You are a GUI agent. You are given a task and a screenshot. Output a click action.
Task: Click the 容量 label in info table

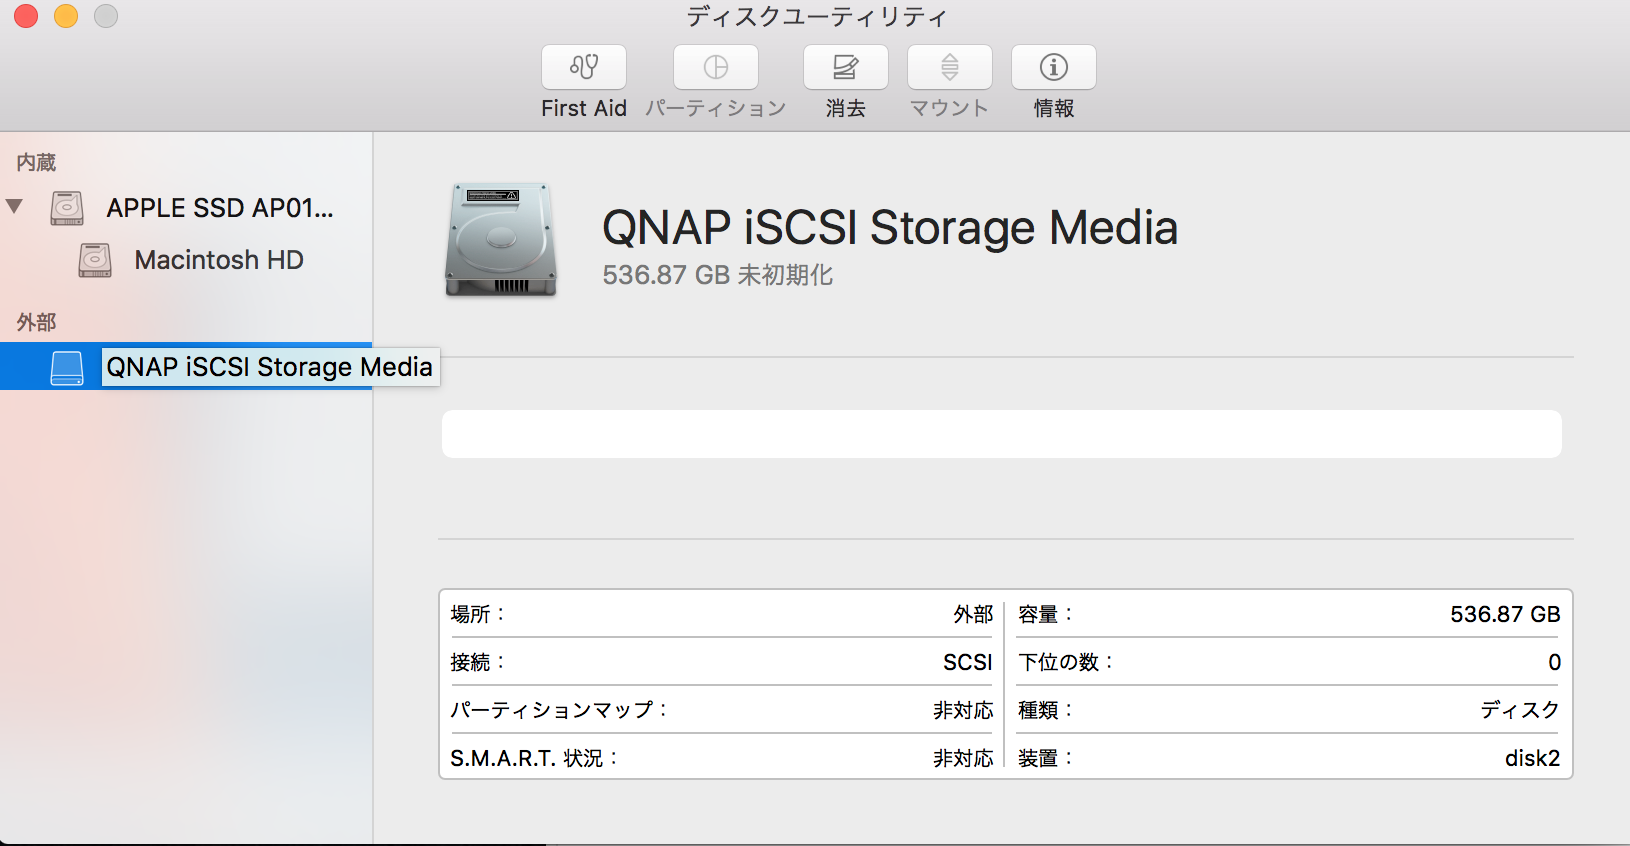1045,614
